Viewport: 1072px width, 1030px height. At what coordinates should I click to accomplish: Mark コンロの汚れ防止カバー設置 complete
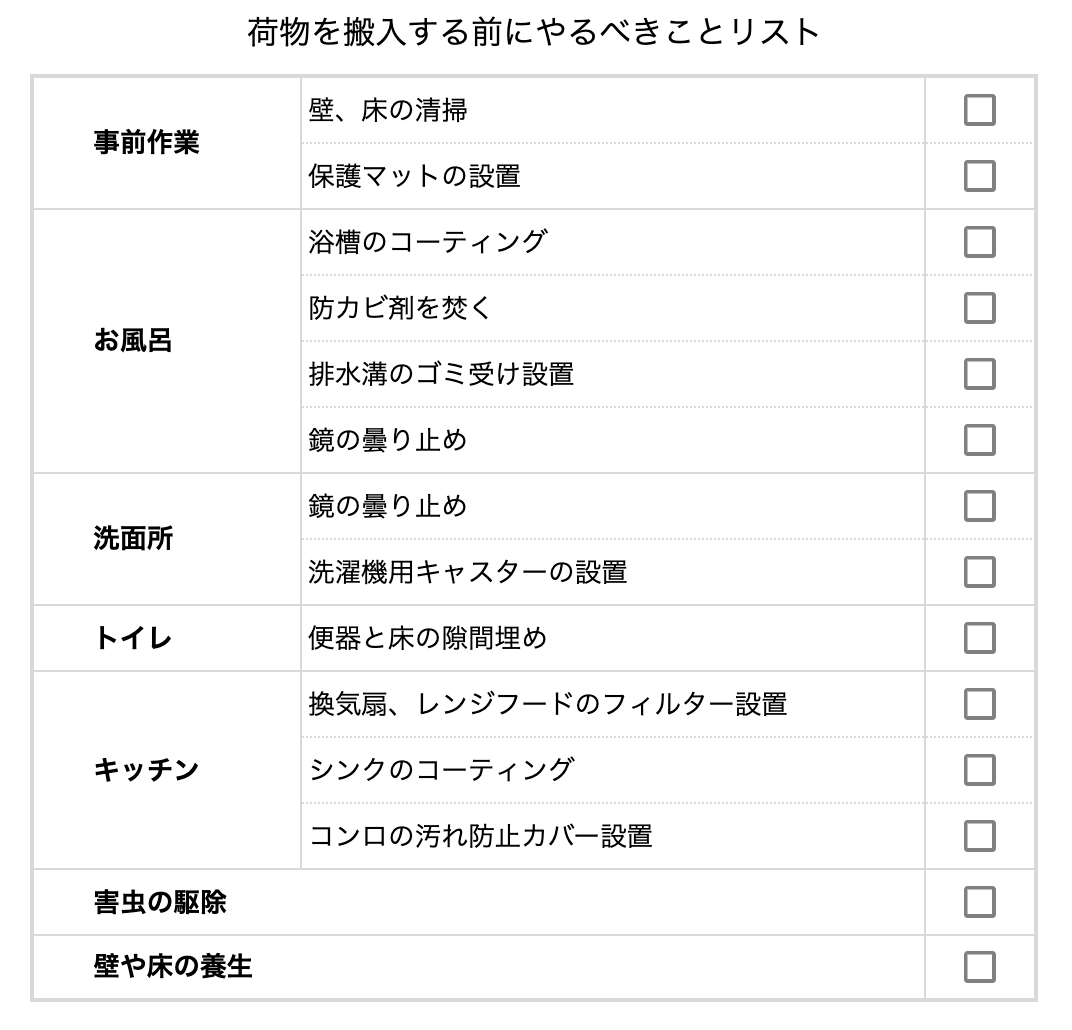[x=979, y=835]
